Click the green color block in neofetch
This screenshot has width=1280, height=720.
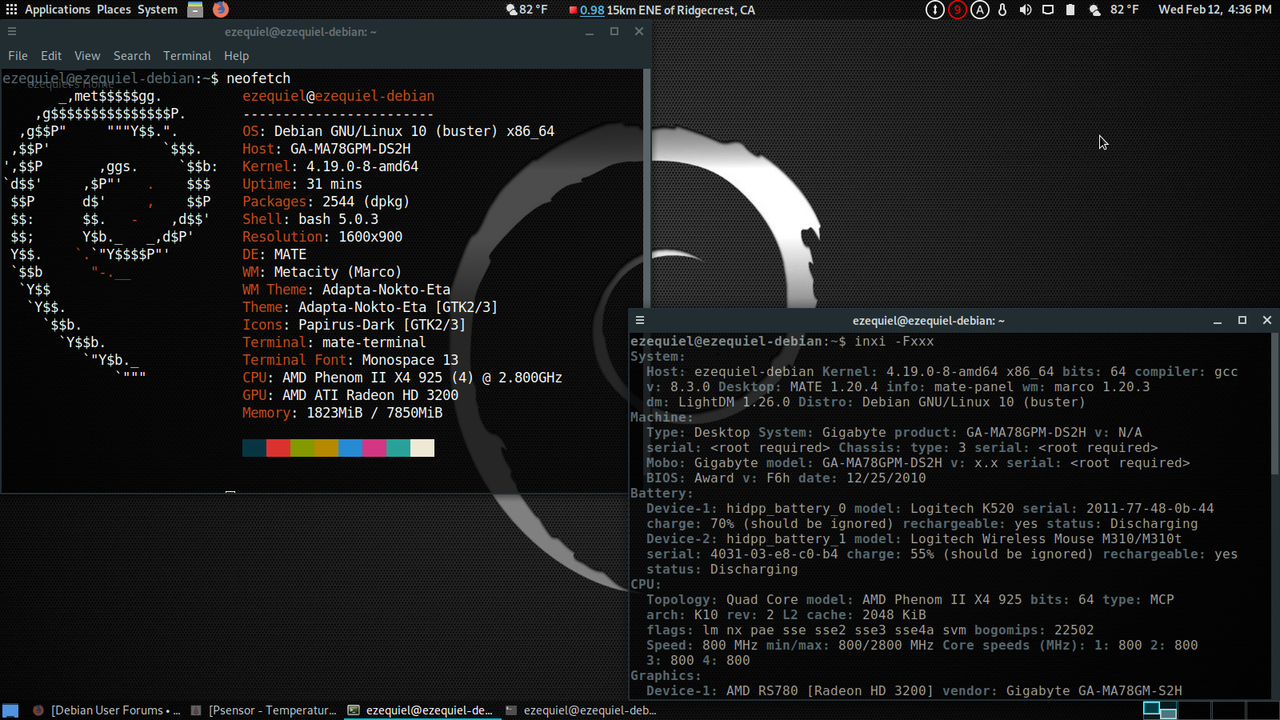pos(302,448)
